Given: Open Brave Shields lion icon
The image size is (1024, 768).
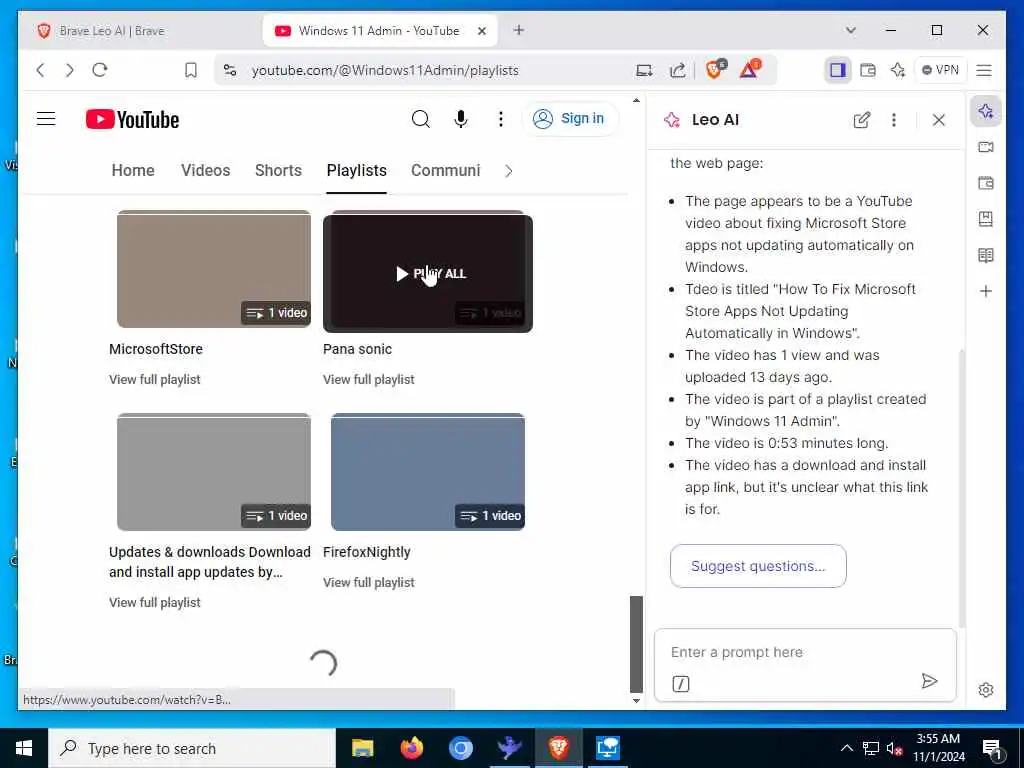Looking at the screenshot, I should point(716,69).
